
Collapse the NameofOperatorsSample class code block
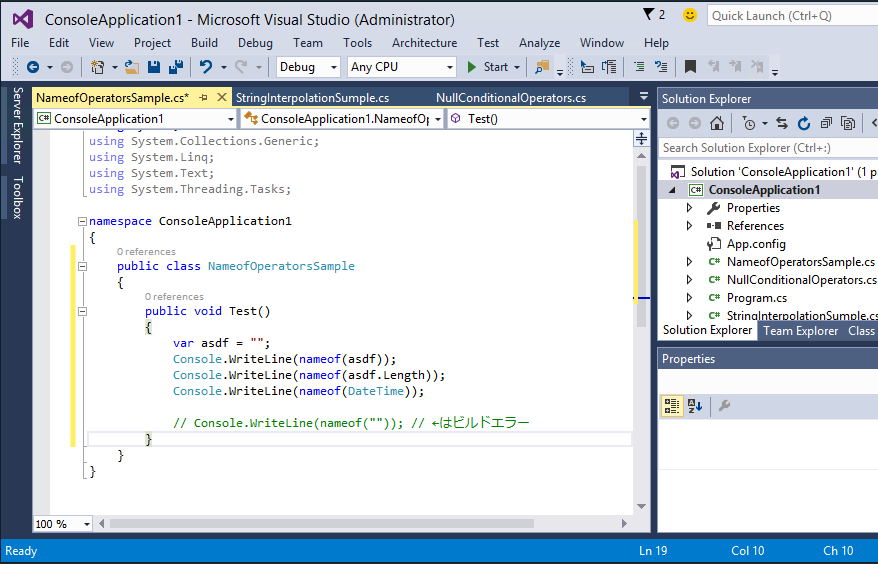pyautogui.click(x=82, y=267)
